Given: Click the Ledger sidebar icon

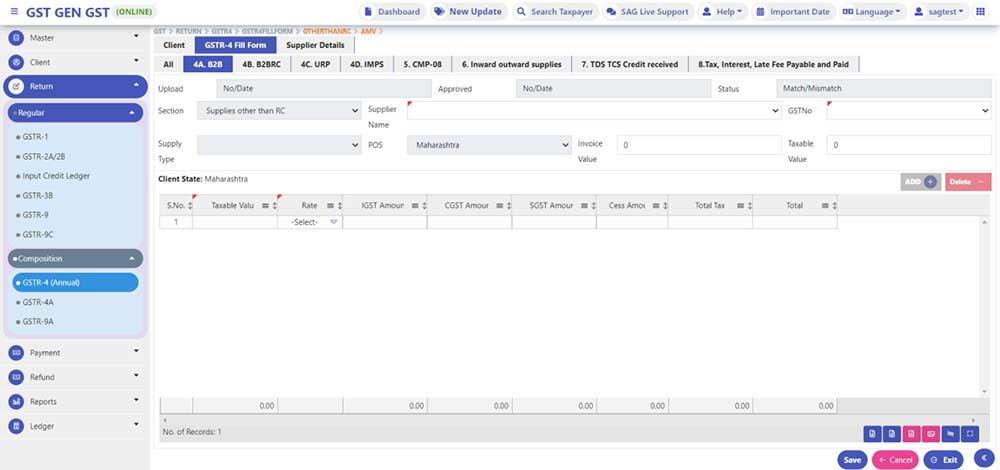Looking at the screenshot, I should [16, 426].
